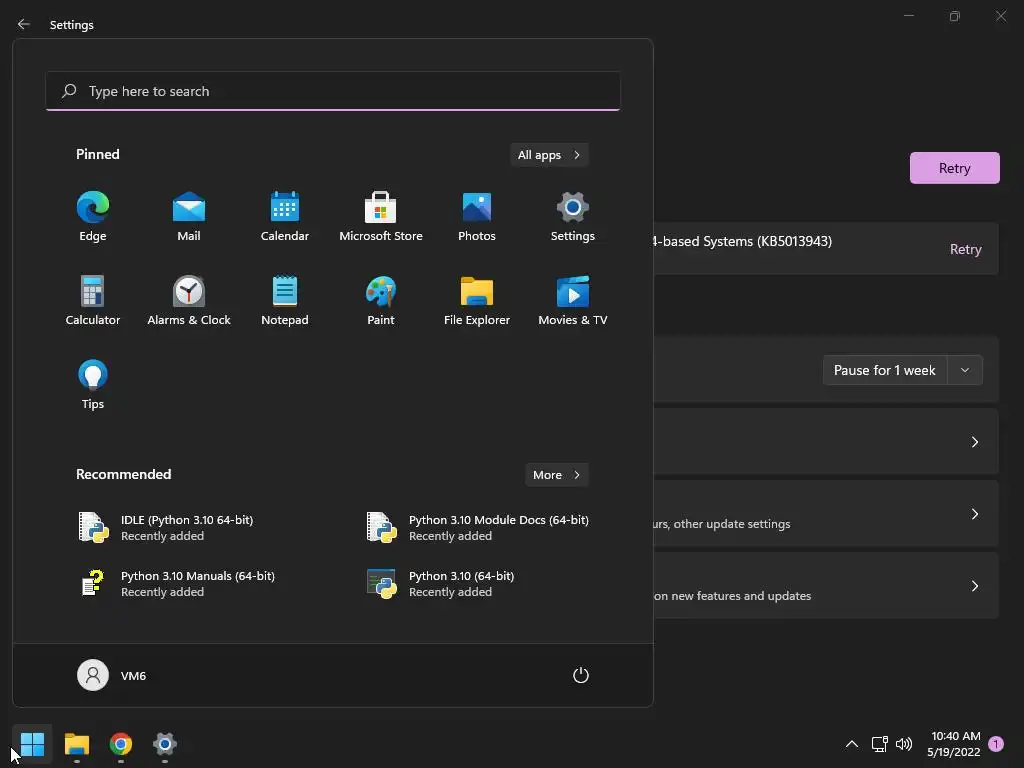Open volume control in system tray

point(904,744)
